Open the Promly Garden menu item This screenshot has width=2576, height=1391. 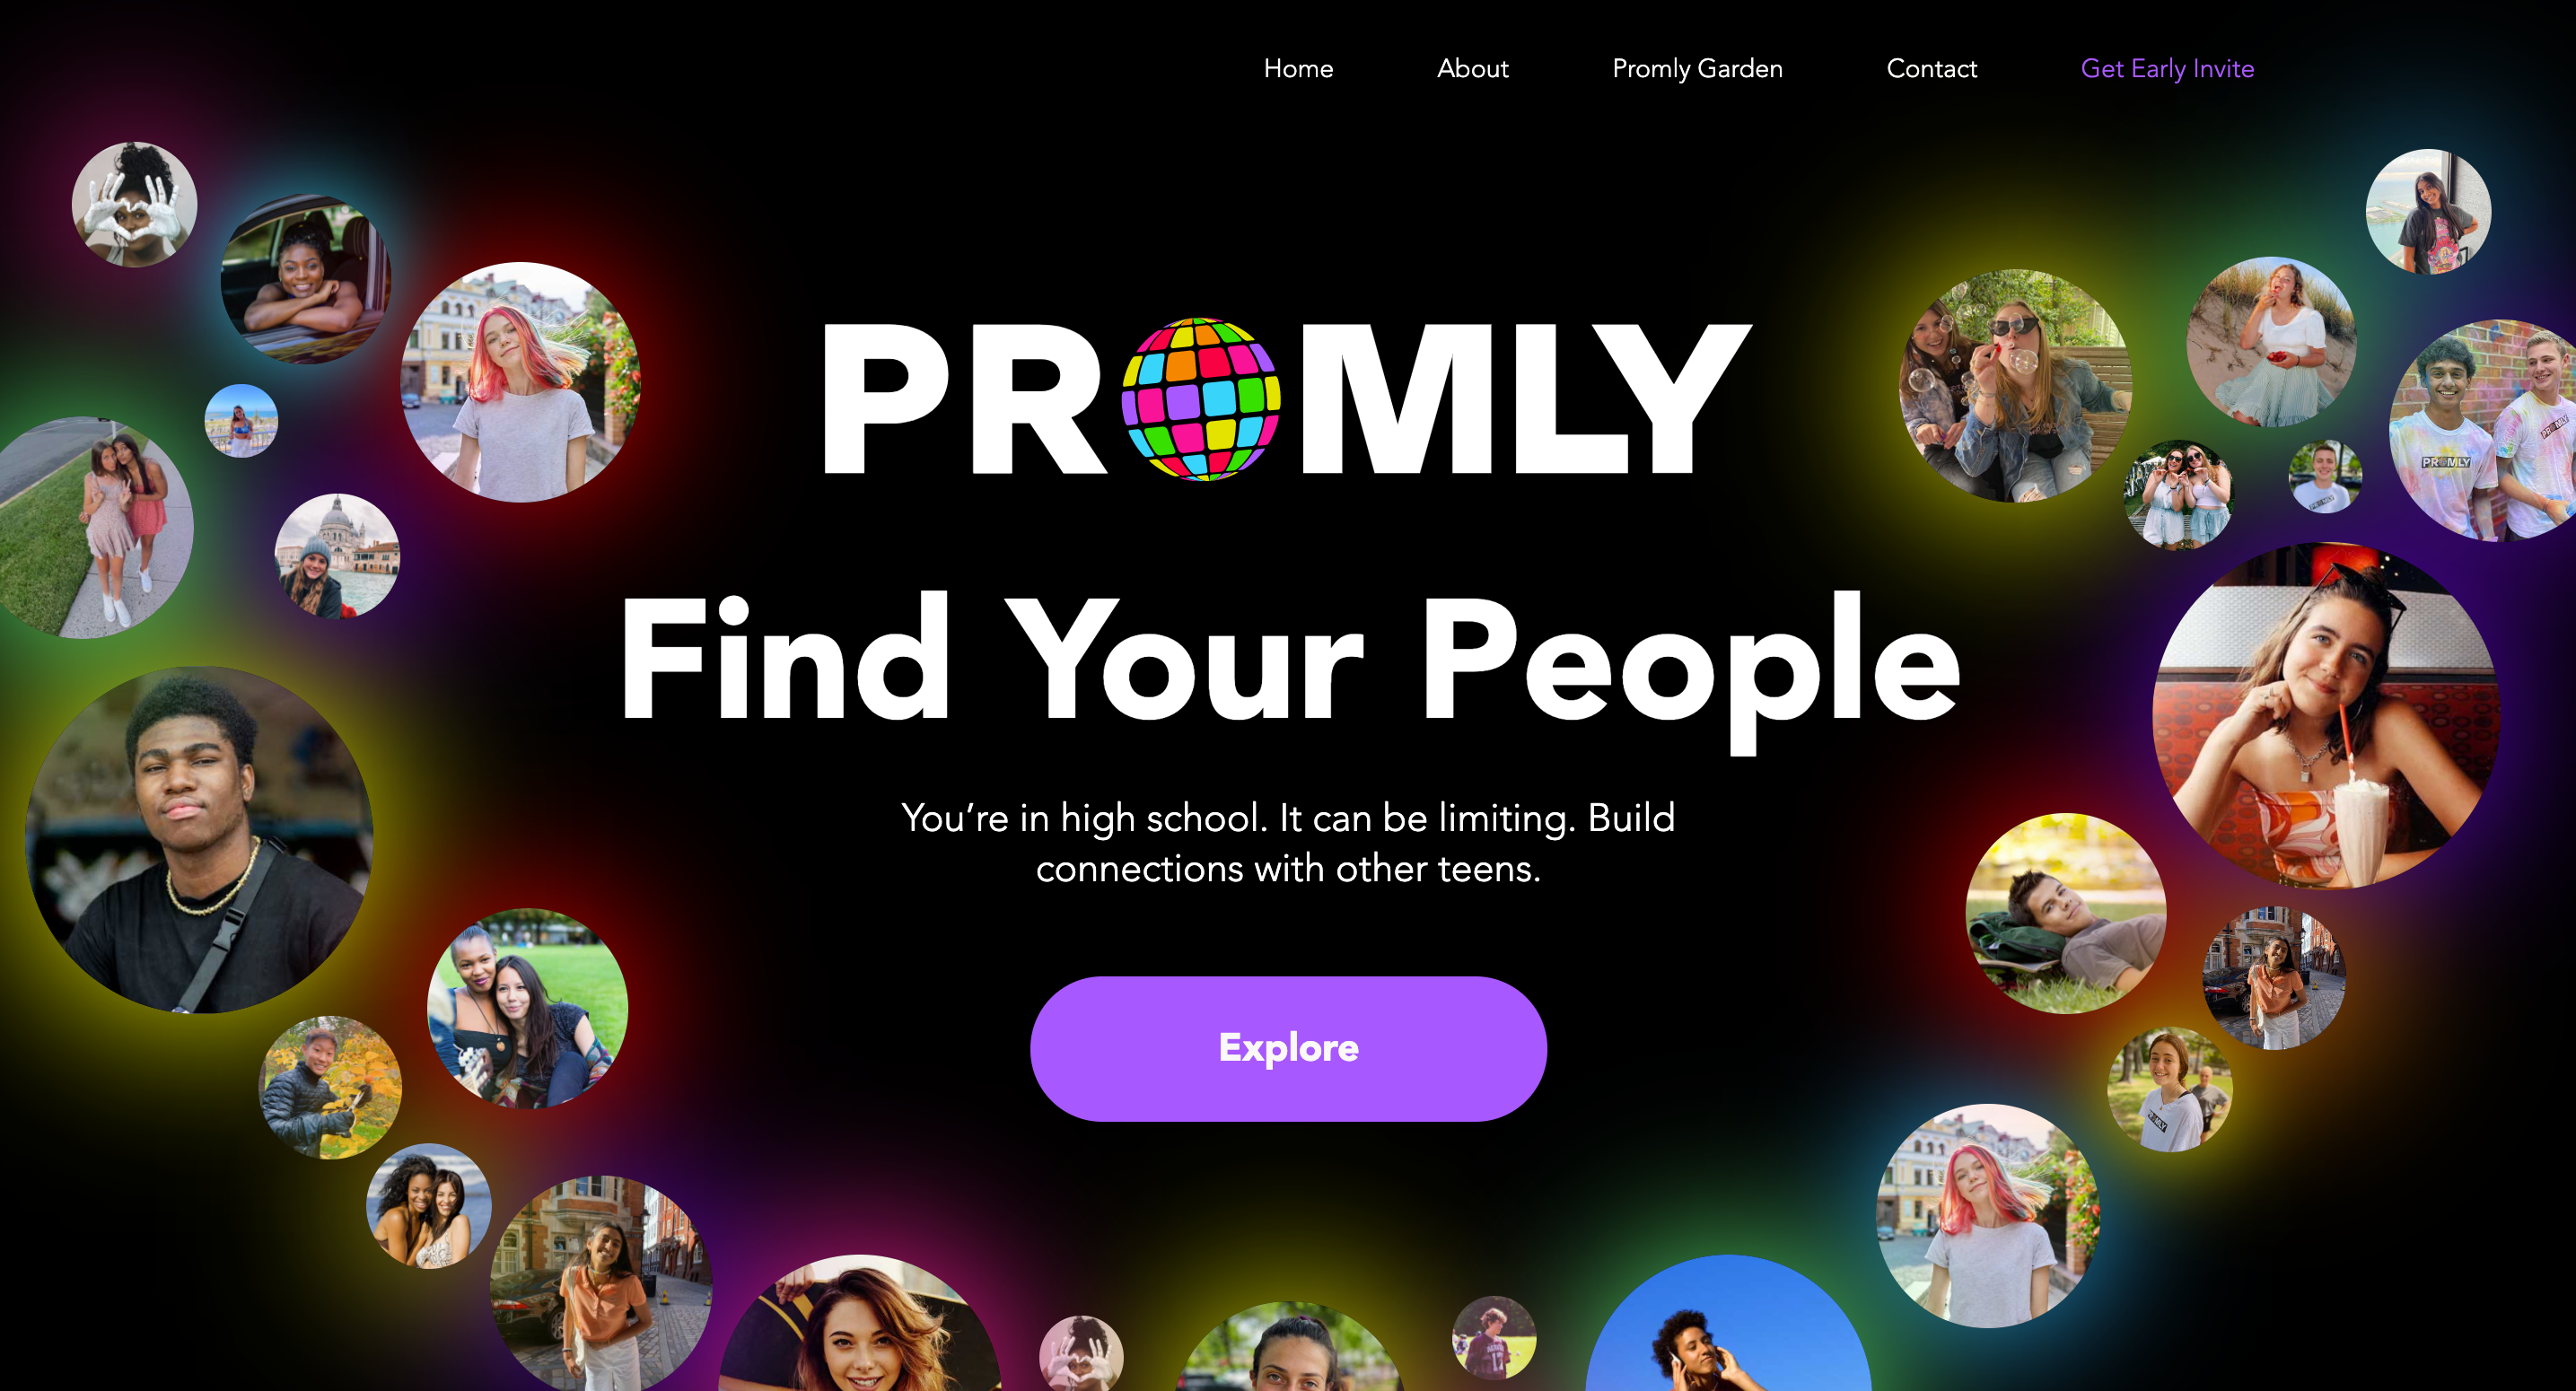pos(1697,69)
